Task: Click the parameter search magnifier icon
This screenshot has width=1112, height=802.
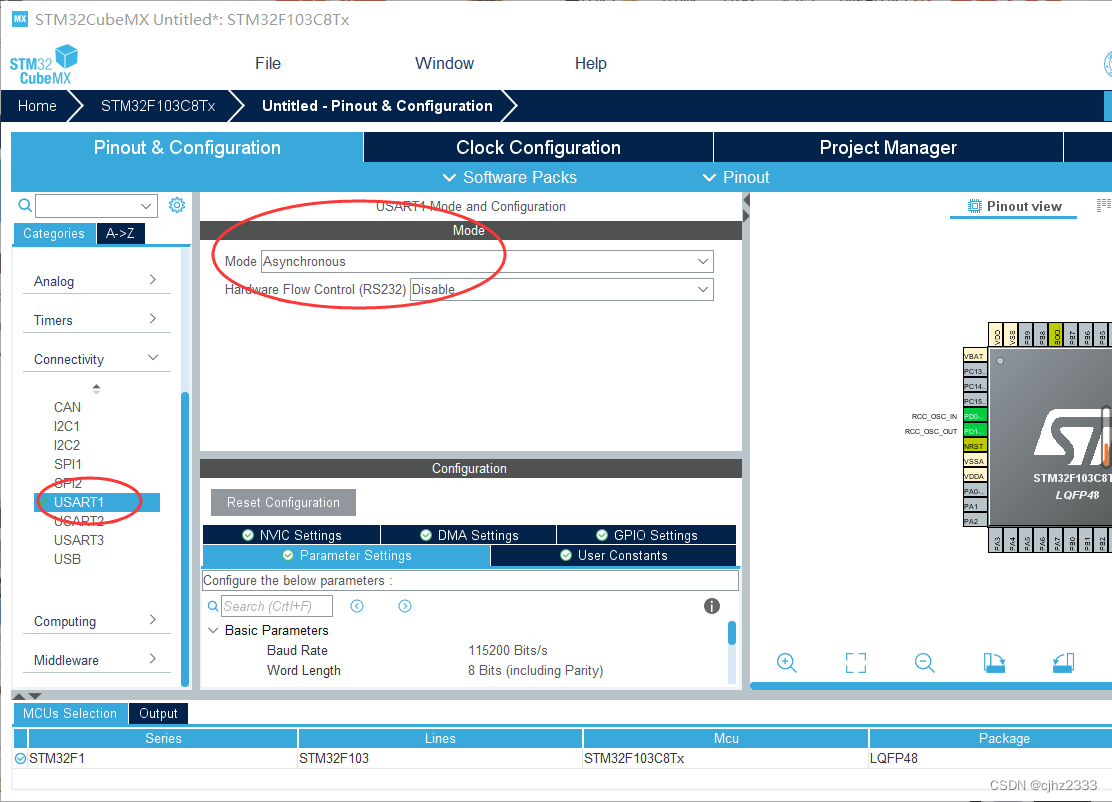Action: tap(213, 606)
